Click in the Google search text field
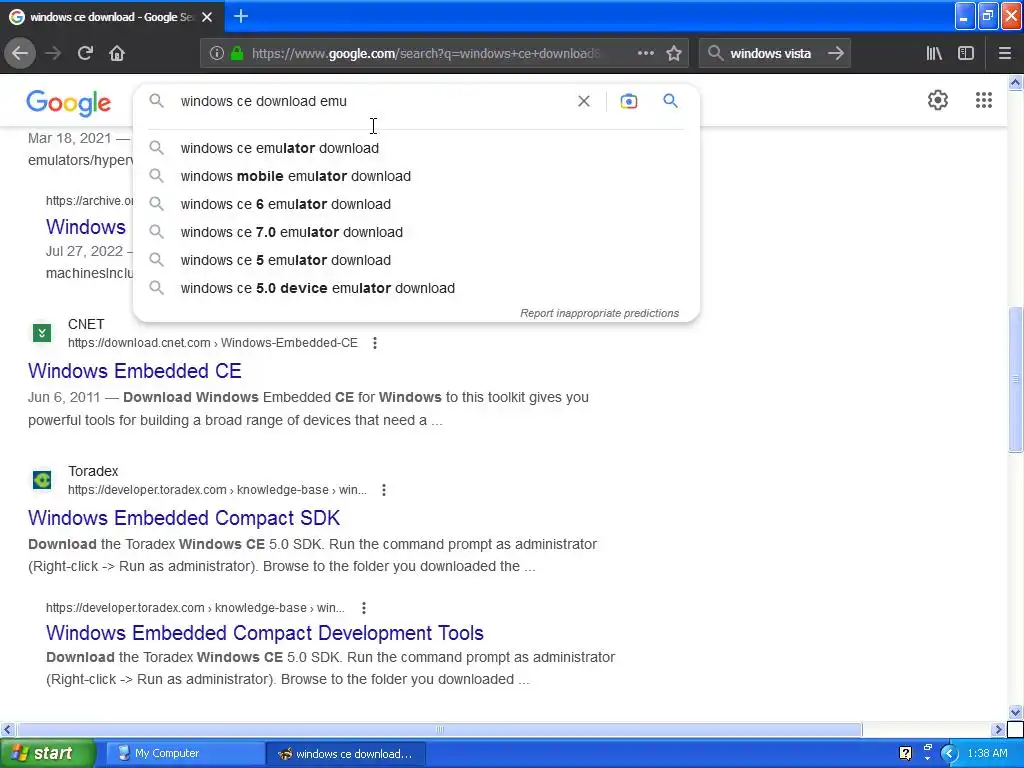The image size is (1024, 768). tap(372, 101)
